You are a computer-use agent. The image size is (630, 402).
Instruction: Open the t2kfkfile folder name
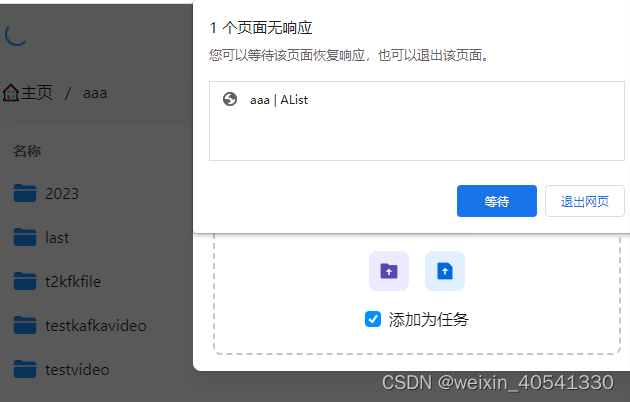[73, 281]
